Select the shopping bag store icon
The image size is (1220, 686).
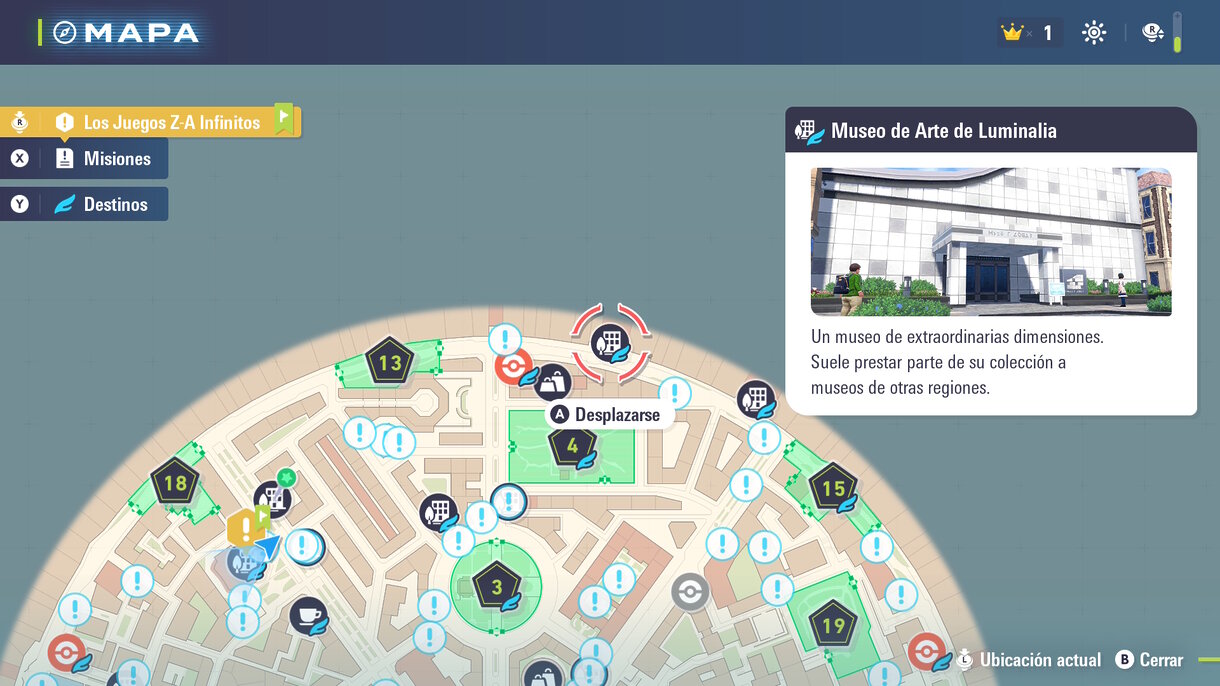click(552, 382)
